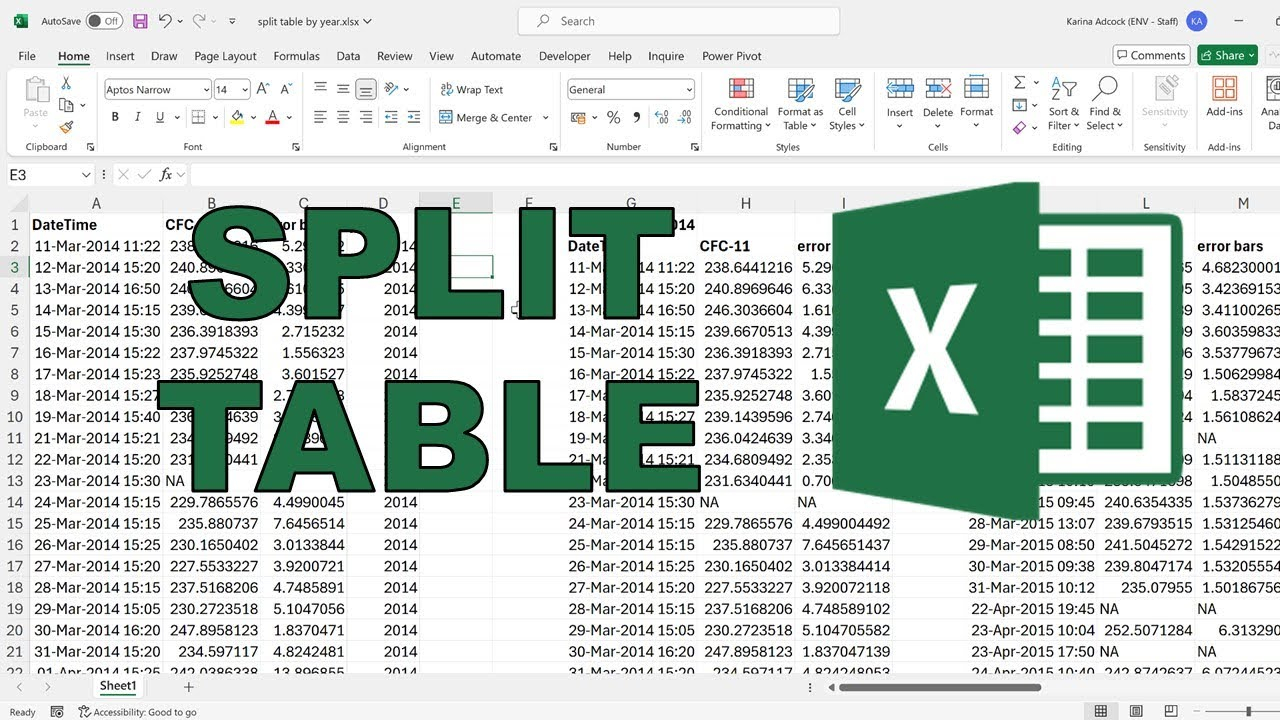This screenshot has width=1280, height=720.
Task: Switch to the Formulas tab
Action: pos(296,56)
